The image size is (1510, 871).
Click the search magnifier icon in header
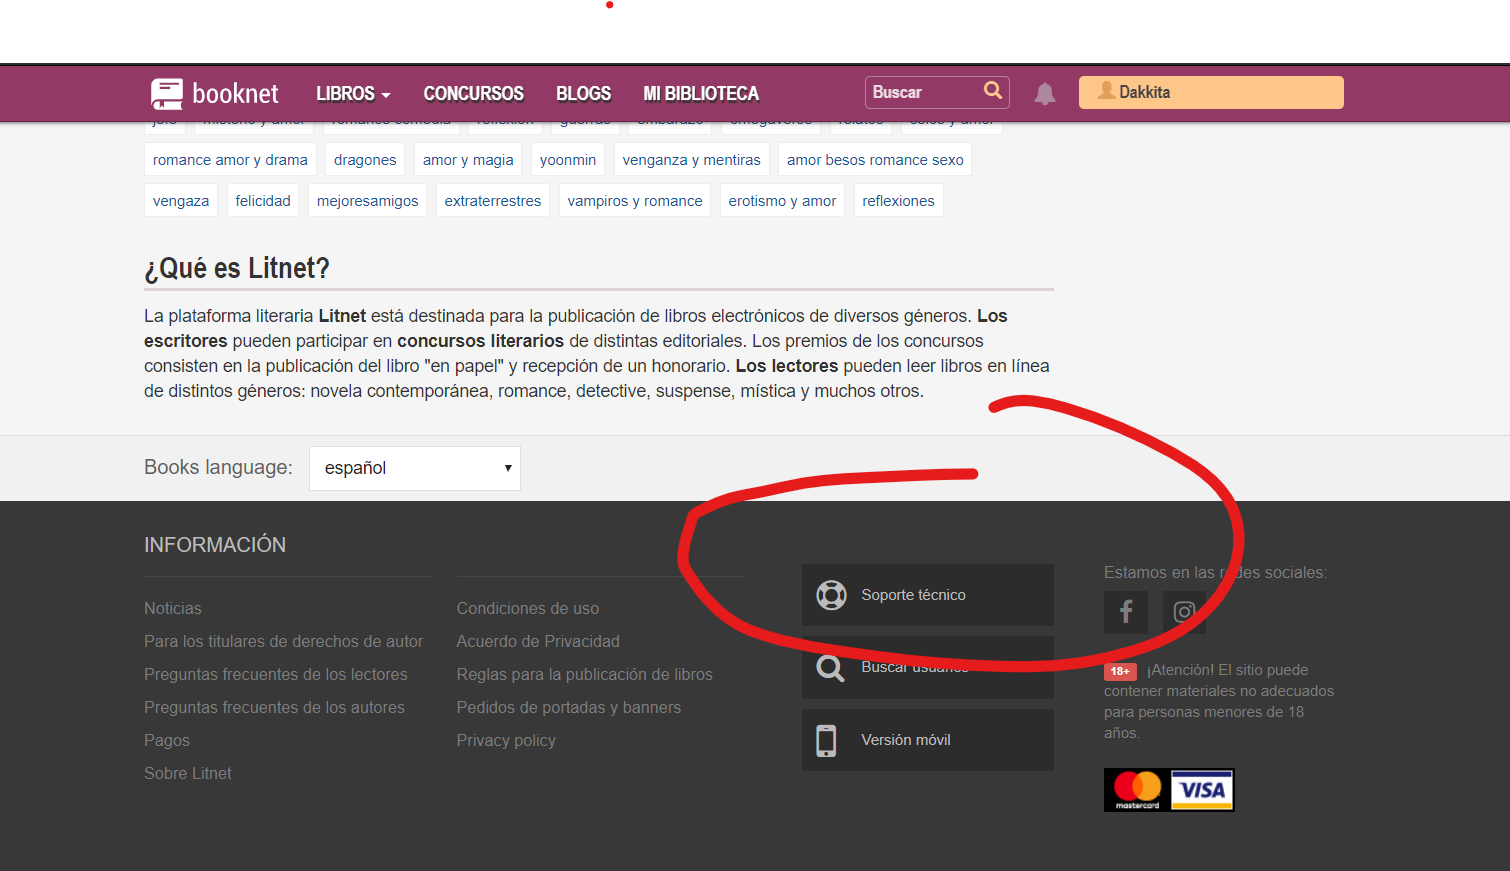click(992, 91)
